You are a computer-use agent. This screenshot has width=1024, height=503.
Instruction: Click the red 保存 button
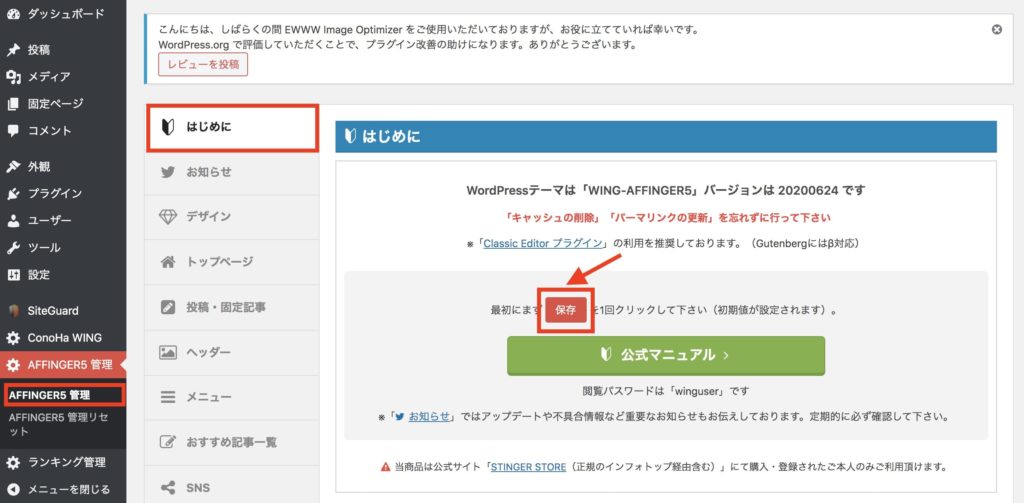[566, 310]
